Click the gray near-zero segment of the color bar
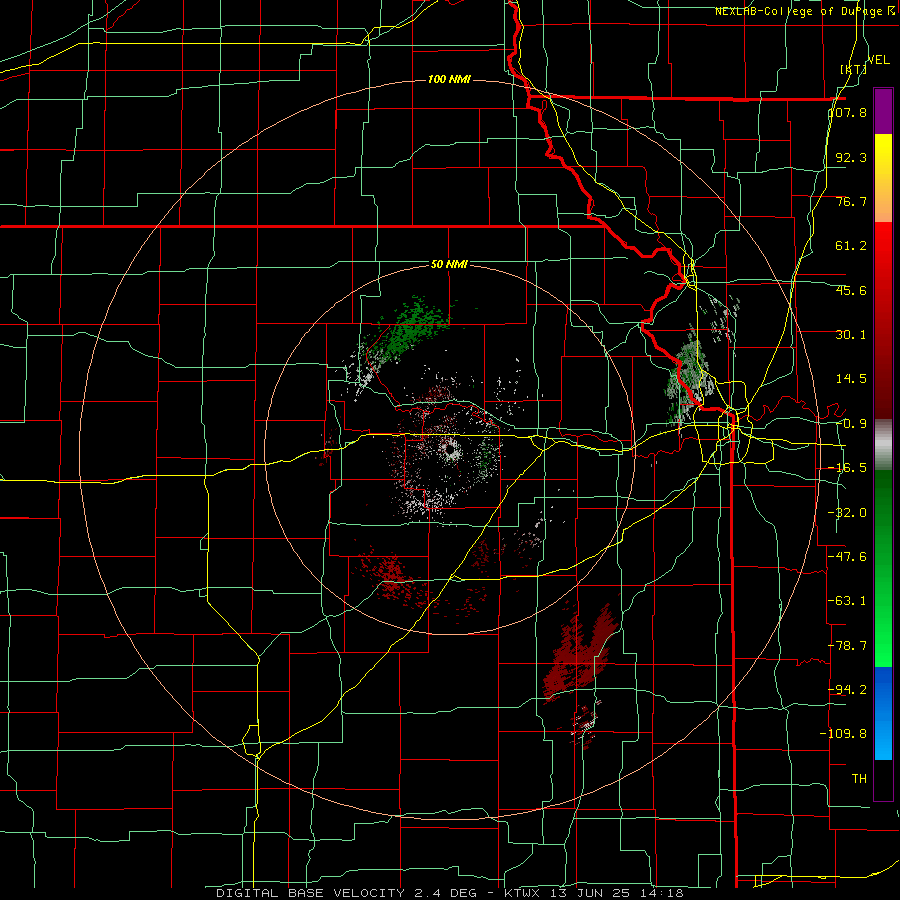Viewport: 900px width, 900px height. coord(883,445)
